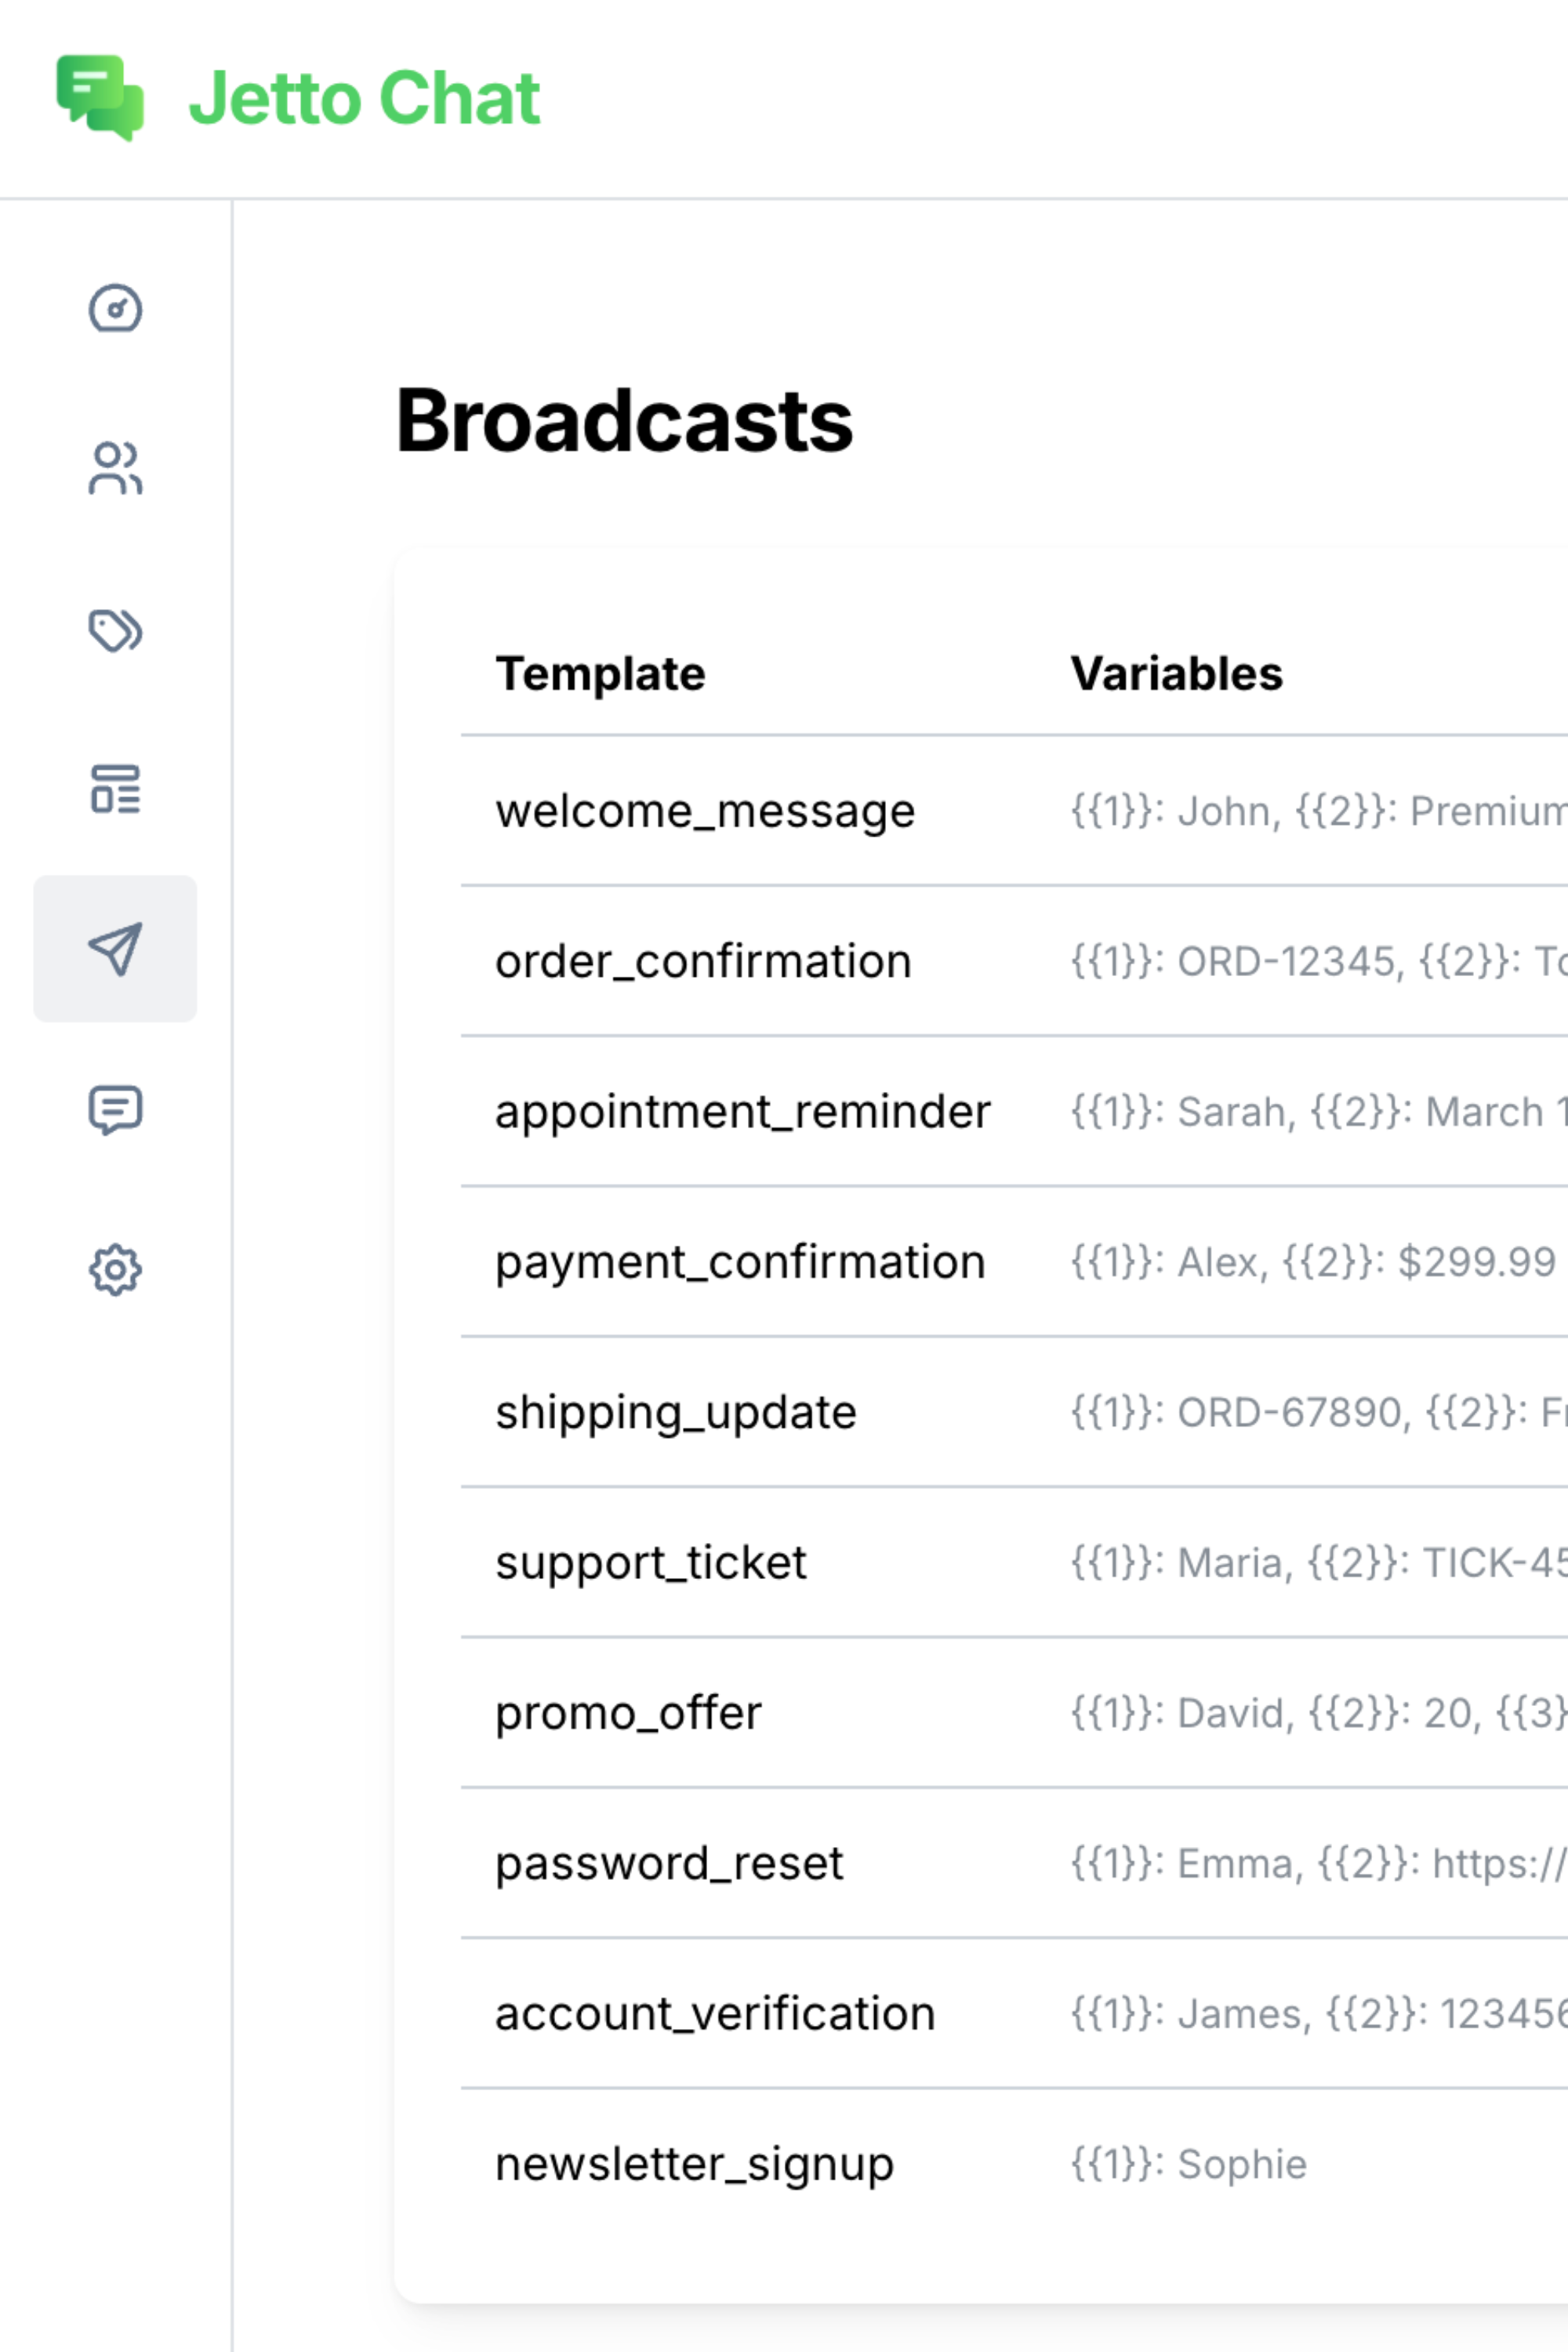The image size is (1568, 2352).
Task: Select the account_verification template row
Action: (x=715, y=2013)
